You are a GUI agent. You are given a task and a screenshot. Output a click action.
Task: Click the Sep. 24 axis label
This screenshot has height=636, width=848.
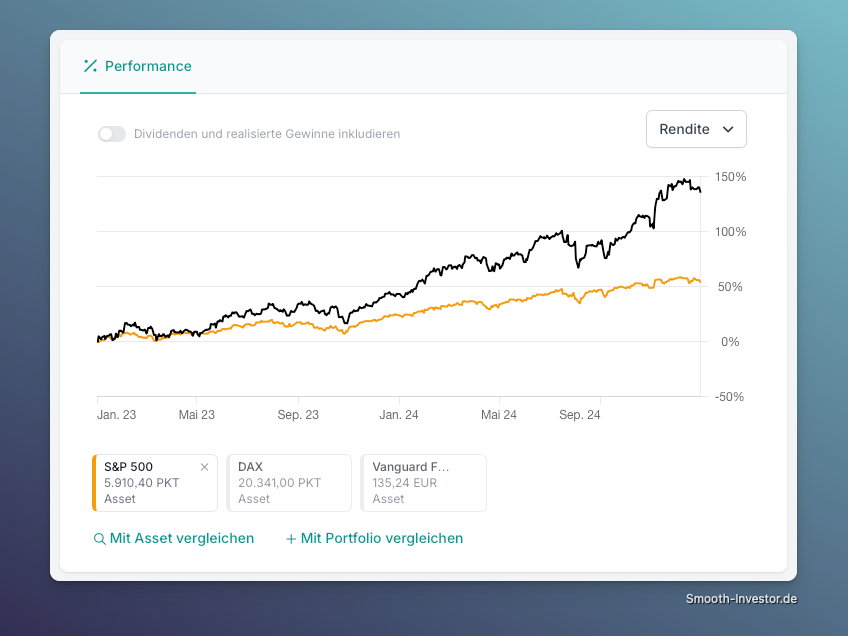tap(580, 415)
